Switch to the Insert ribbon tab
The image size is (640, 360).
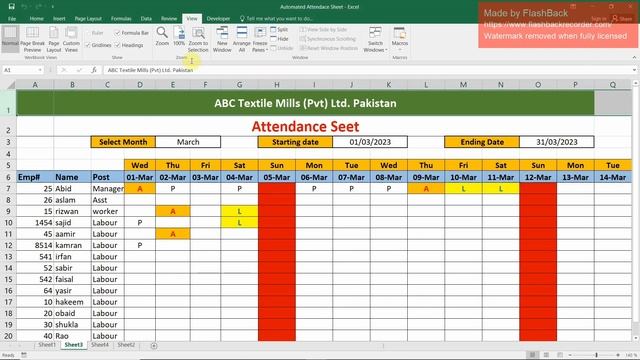coord(59,19)
